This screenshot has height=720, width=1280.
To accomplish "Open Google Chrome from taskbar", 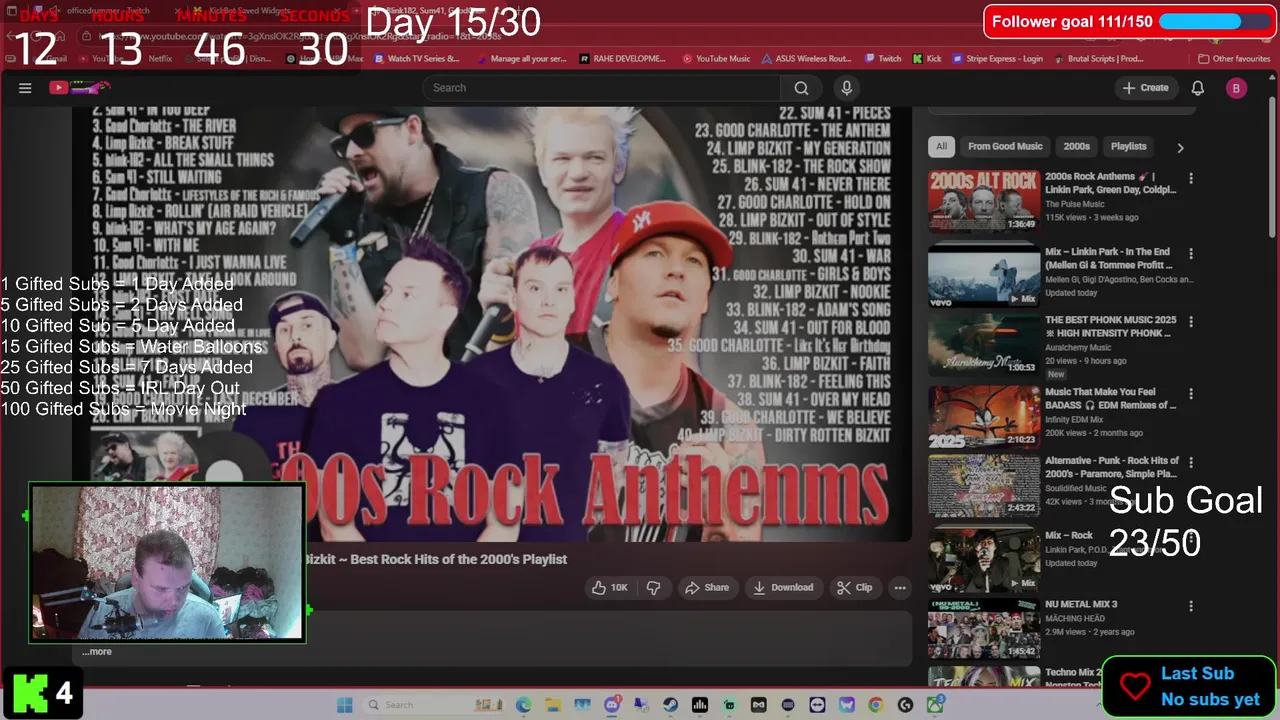I will tap(876, 705).
